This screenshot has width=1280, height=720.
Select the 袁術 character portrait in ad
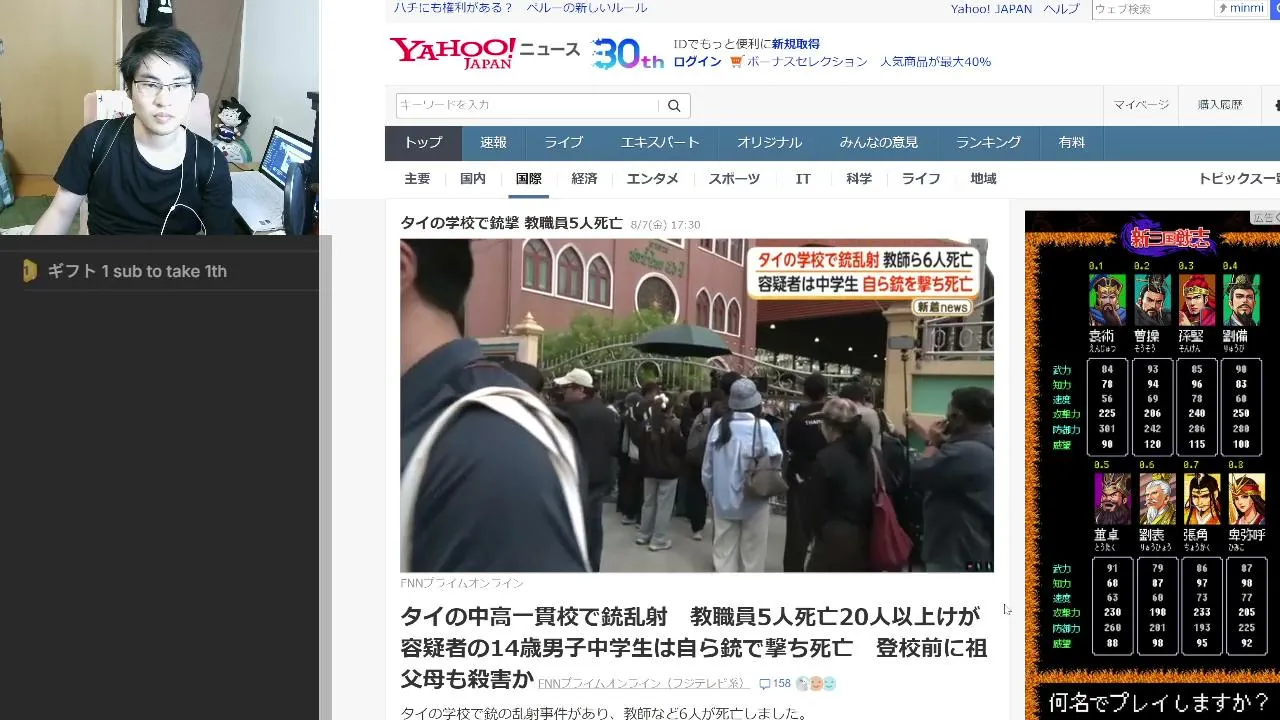point(1106,298)
